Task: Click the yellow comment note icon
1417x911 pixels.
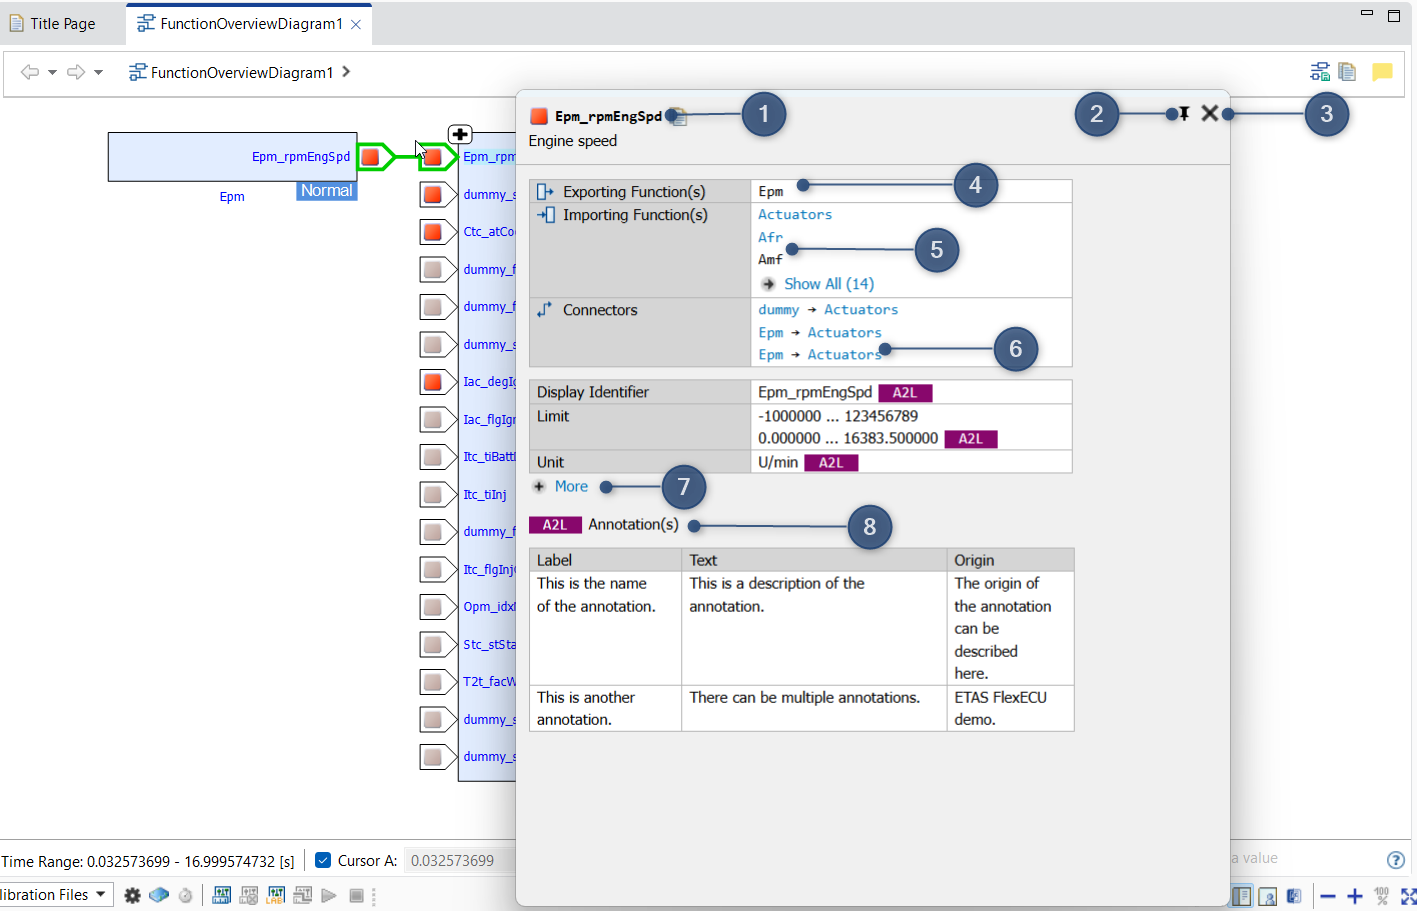Action: point(1382,72)
